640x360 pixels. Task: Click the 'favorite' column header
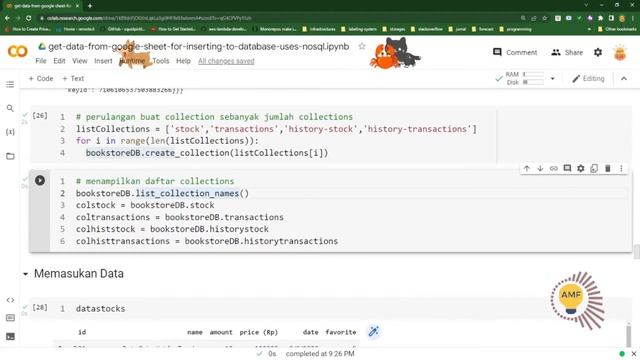(341, 332)
